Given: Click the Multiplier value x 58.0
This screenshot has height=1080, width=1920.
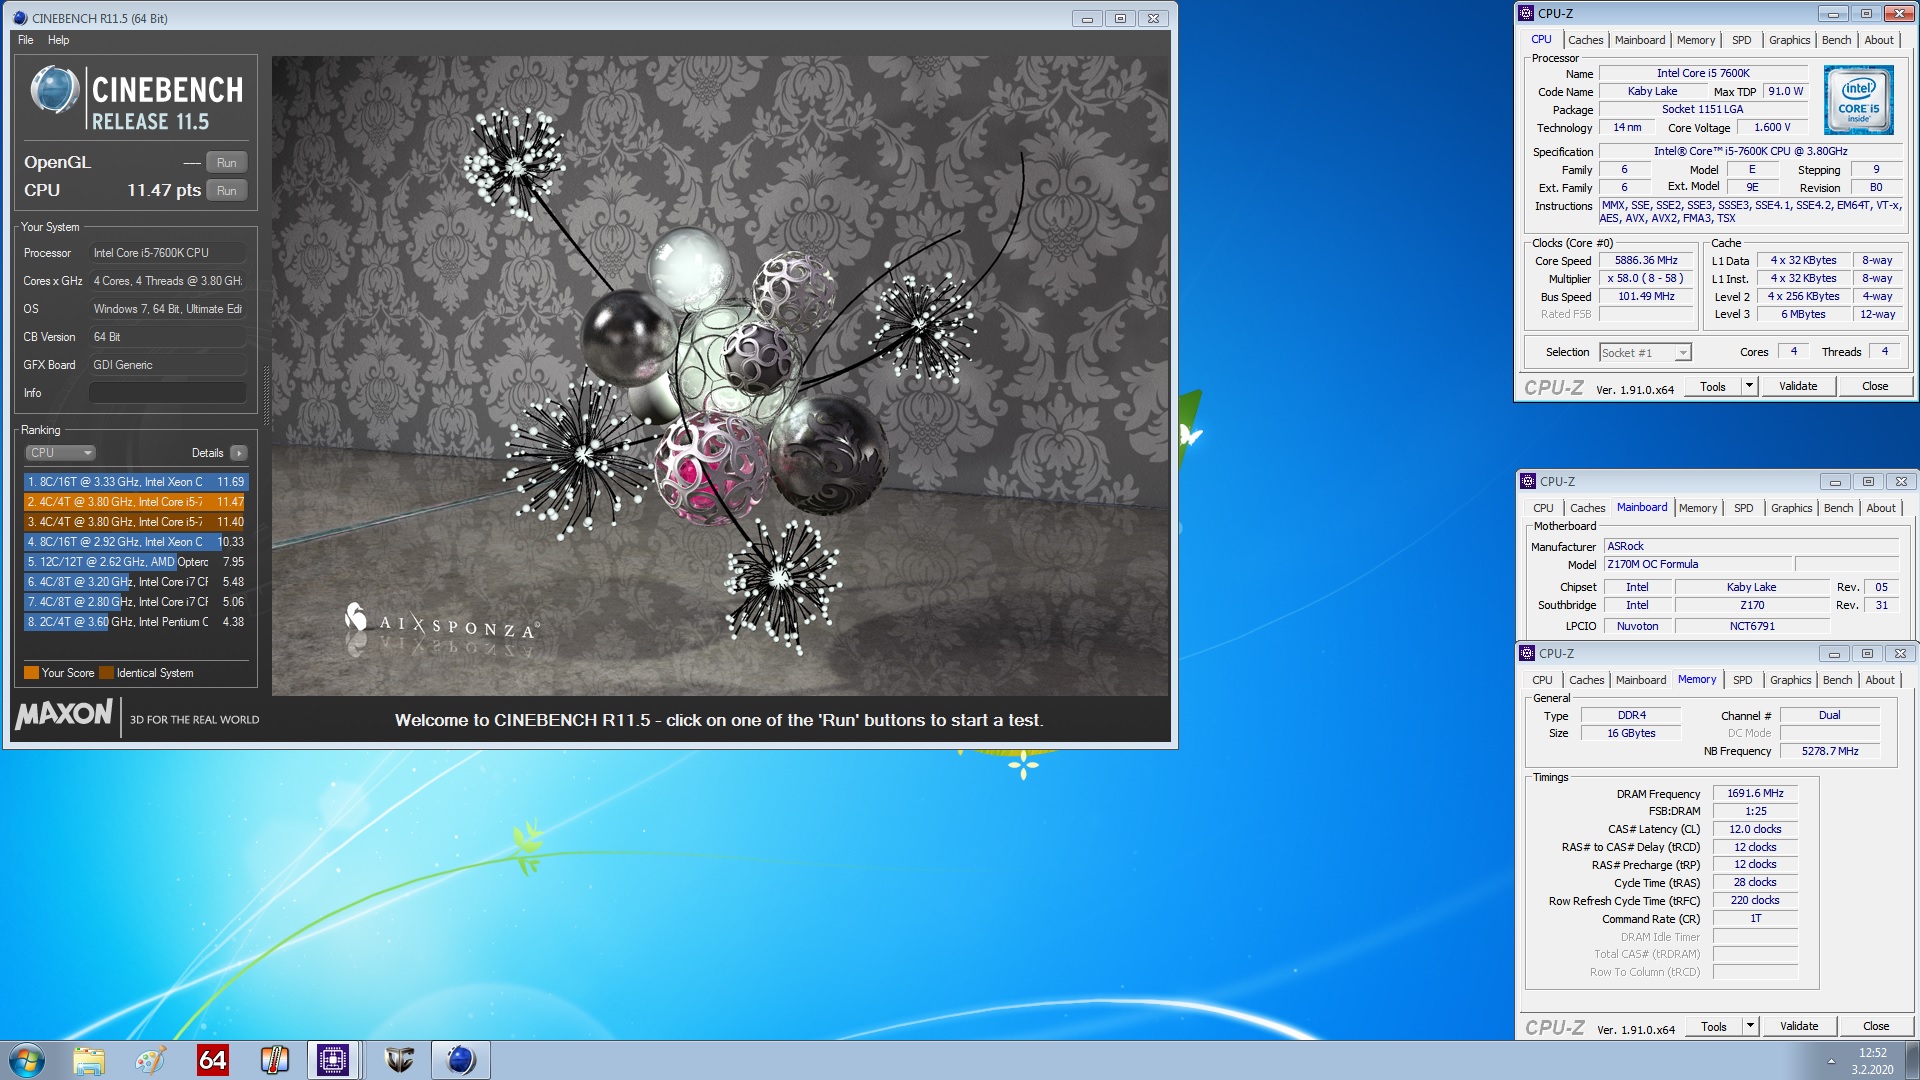Looking at the screenshot, I should [1646, 278].
